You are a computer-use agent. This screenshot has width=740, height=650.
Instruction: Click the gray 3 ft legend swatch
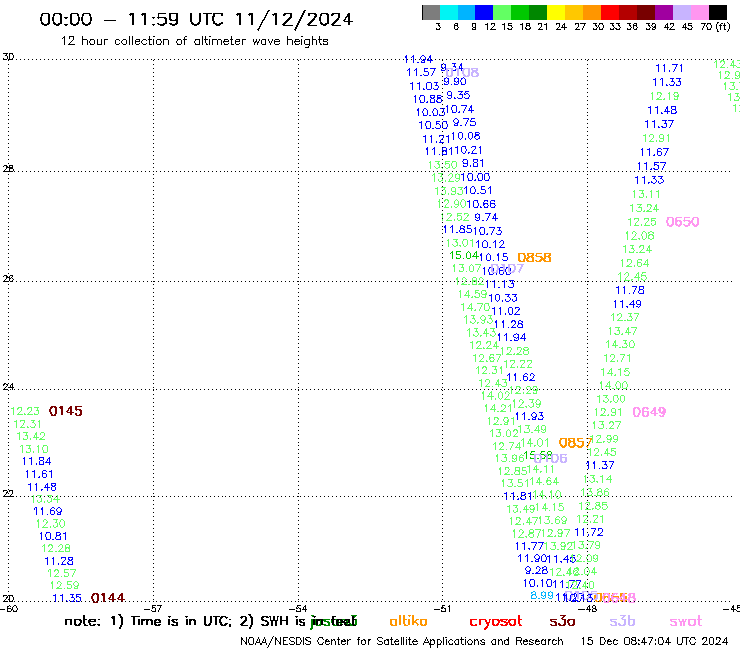[431, 12]
